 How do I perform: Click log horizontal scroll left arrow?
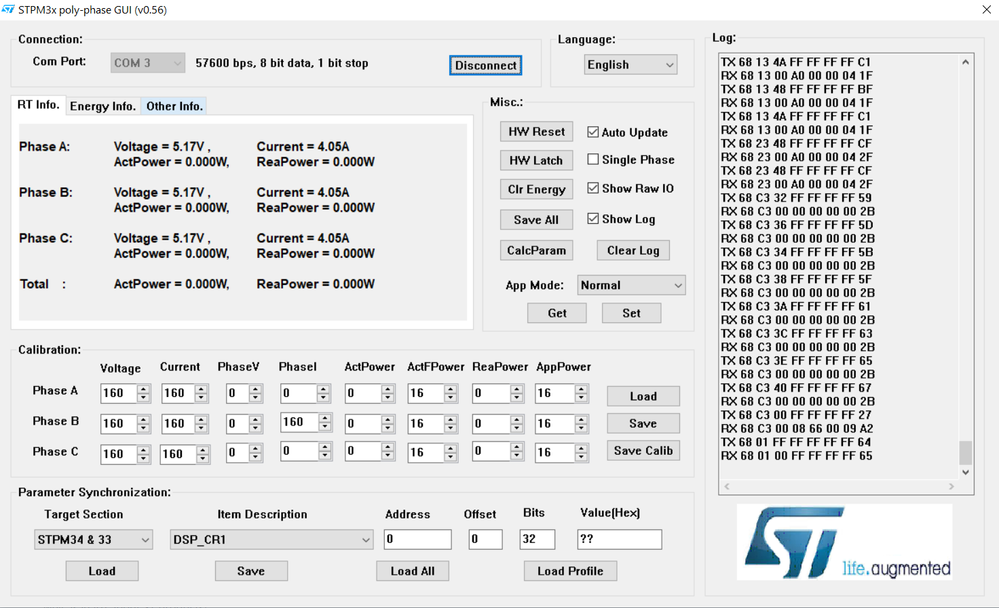point(726,486)
